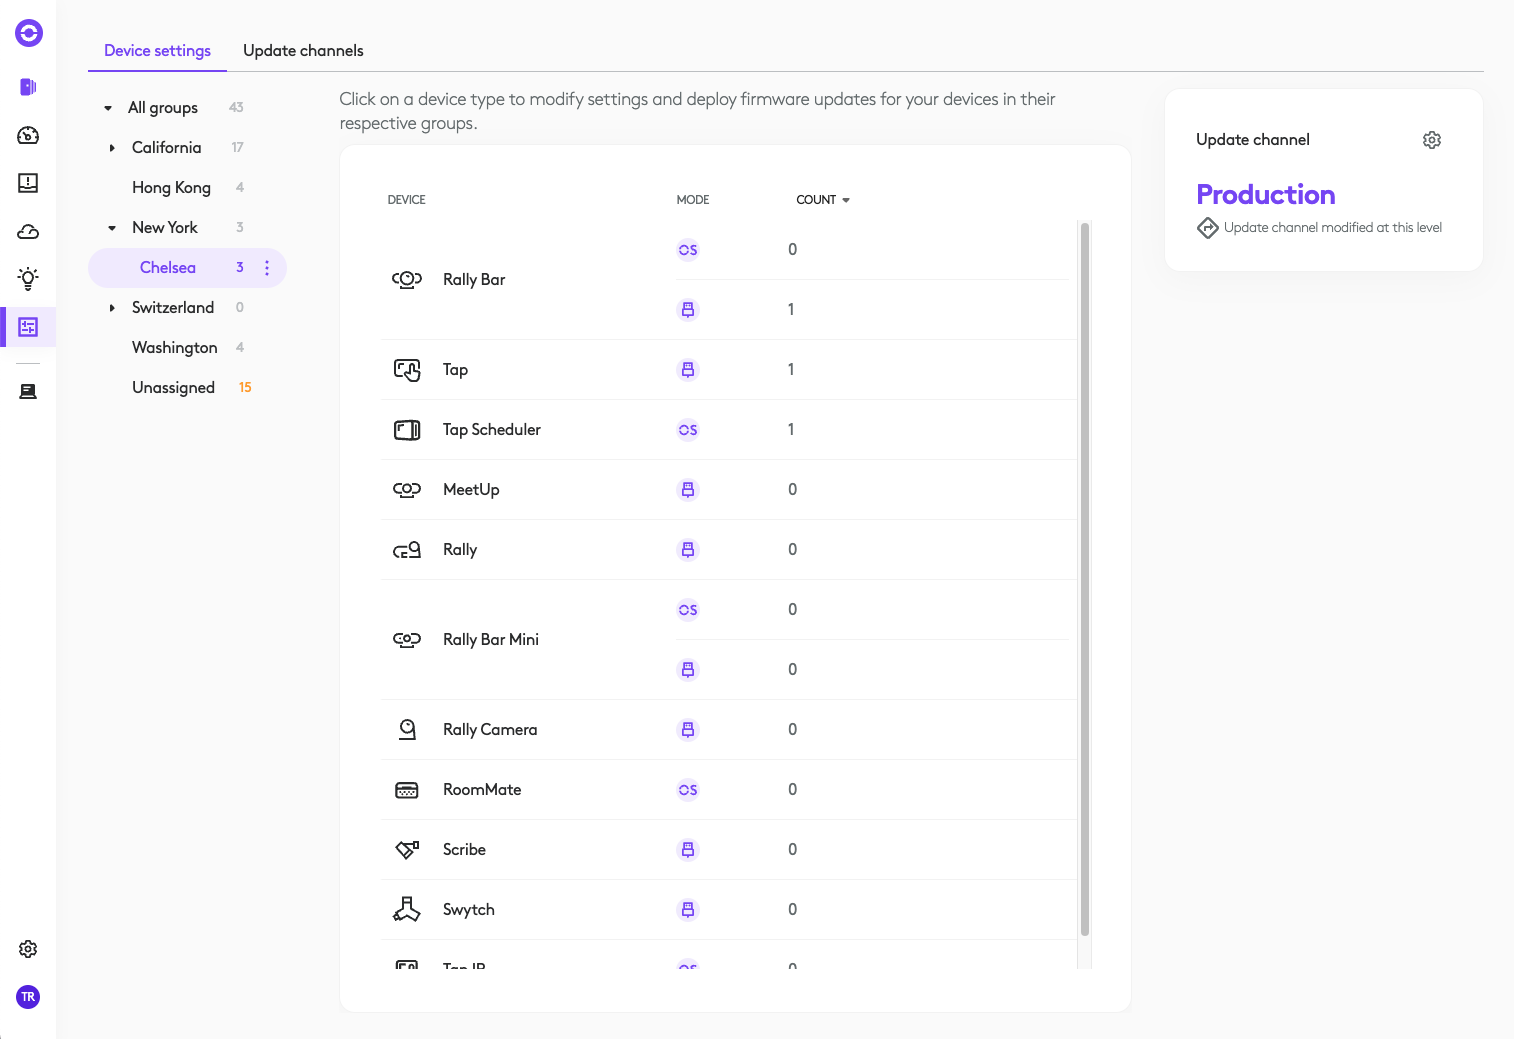
Task: Click the Tap device icon
Action: click(x=407, y=370)
